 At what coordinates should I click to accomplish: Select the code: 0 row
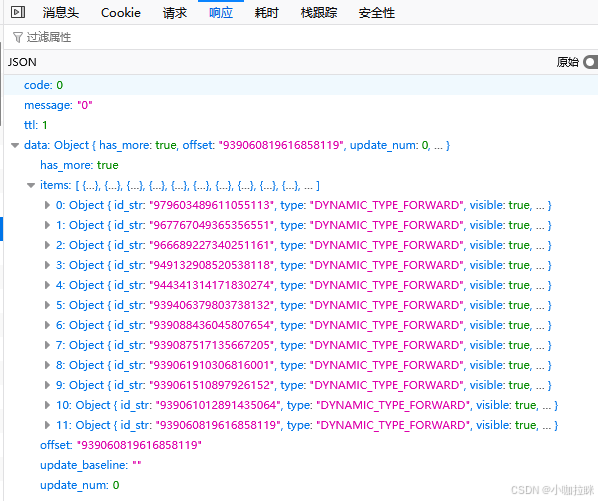coord(301,85)
